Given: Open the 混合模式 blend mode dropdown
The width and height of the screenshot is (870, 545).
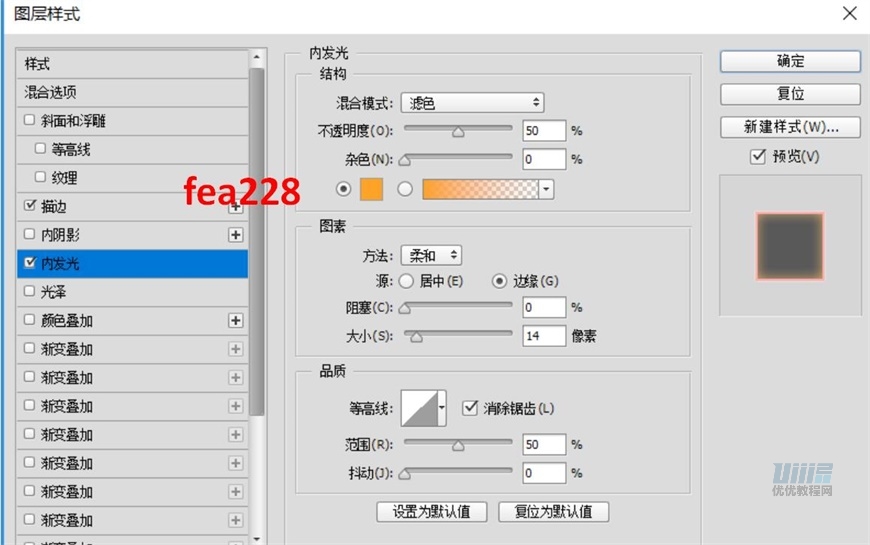Looking at the screenshot, I should click(x=472, y=103).
